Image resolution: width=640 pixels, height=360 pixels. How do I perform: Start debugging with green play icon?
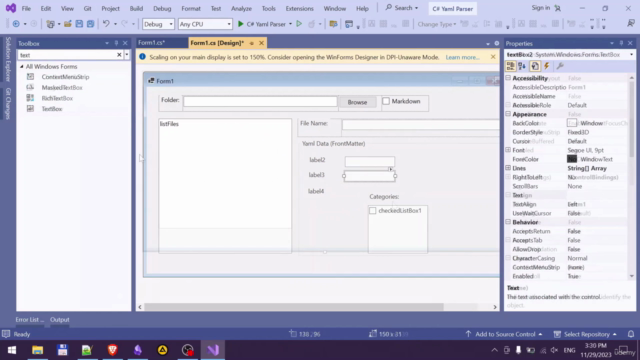point(240,24)
